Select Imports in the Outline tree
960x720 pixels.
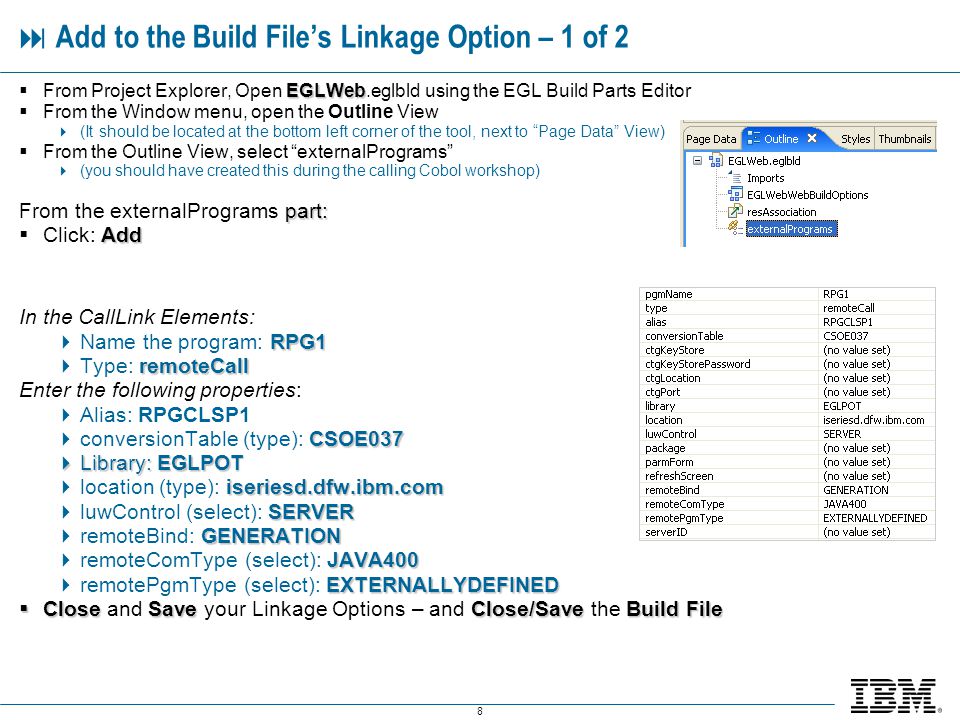[x=765, y=178]
